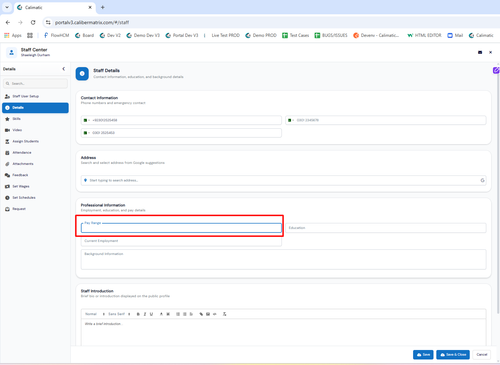
Task: Click the clear formatting icon in editor
Action: tap(225, 314)
